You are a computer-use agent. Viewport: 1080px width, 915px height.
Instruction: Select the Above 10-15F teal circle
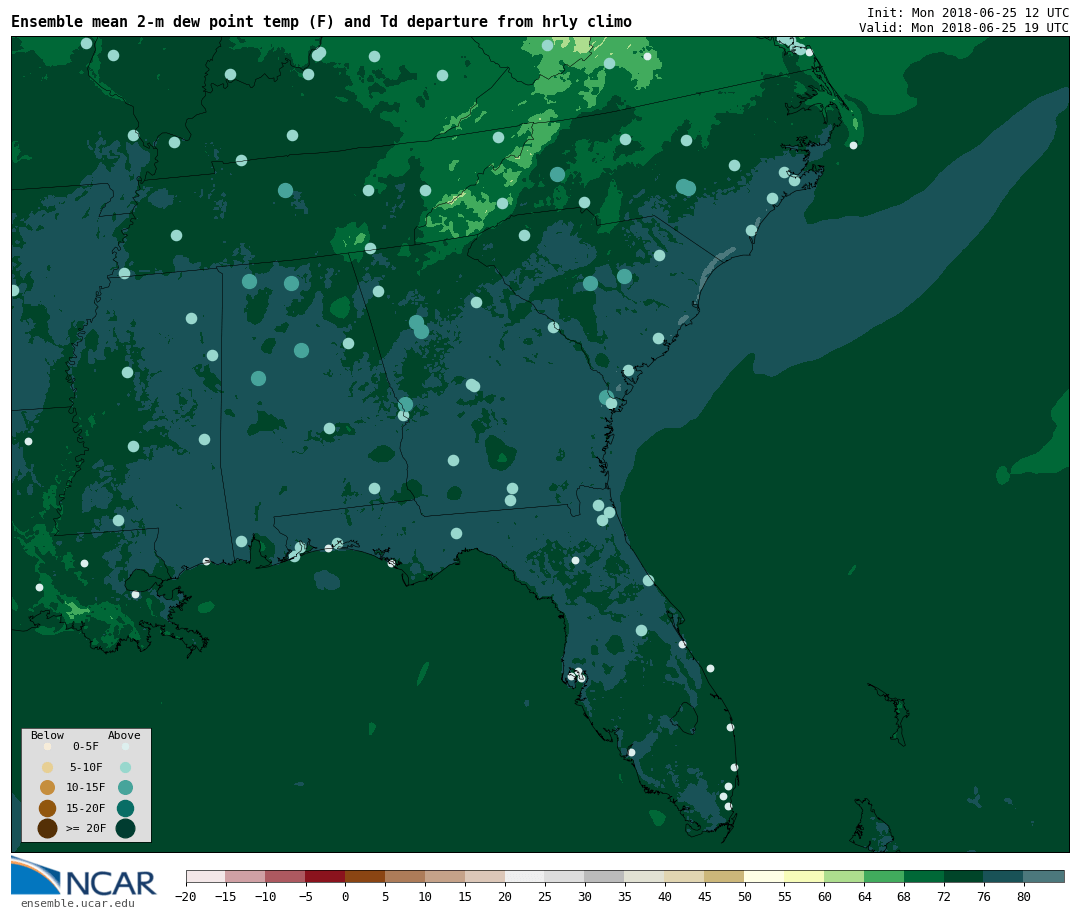125,788
